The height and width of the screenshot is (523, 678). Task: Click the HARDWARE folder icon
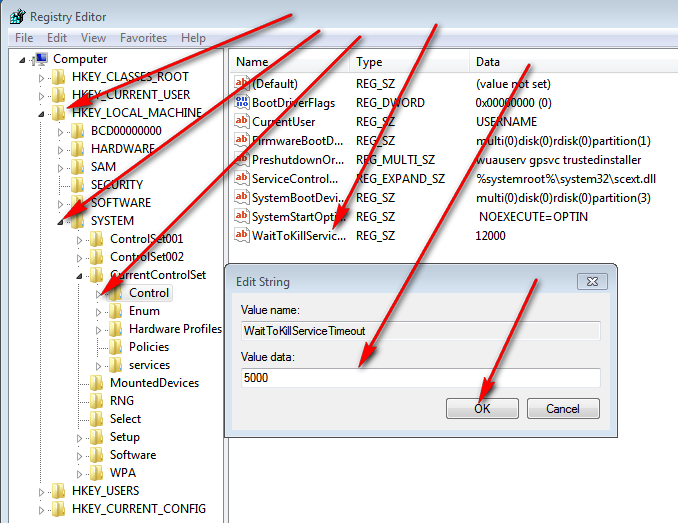coord(77,149)
